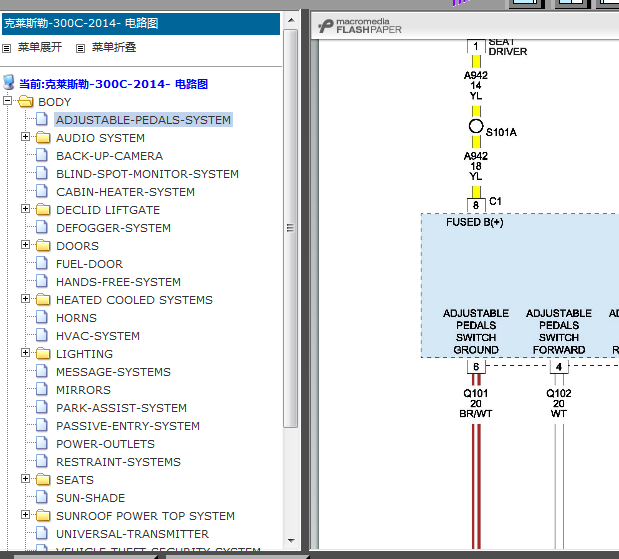The width and height of the screenshot is (619, 559).
Task: Click the SEATS folder icon
Action: (x=43, y=479)
